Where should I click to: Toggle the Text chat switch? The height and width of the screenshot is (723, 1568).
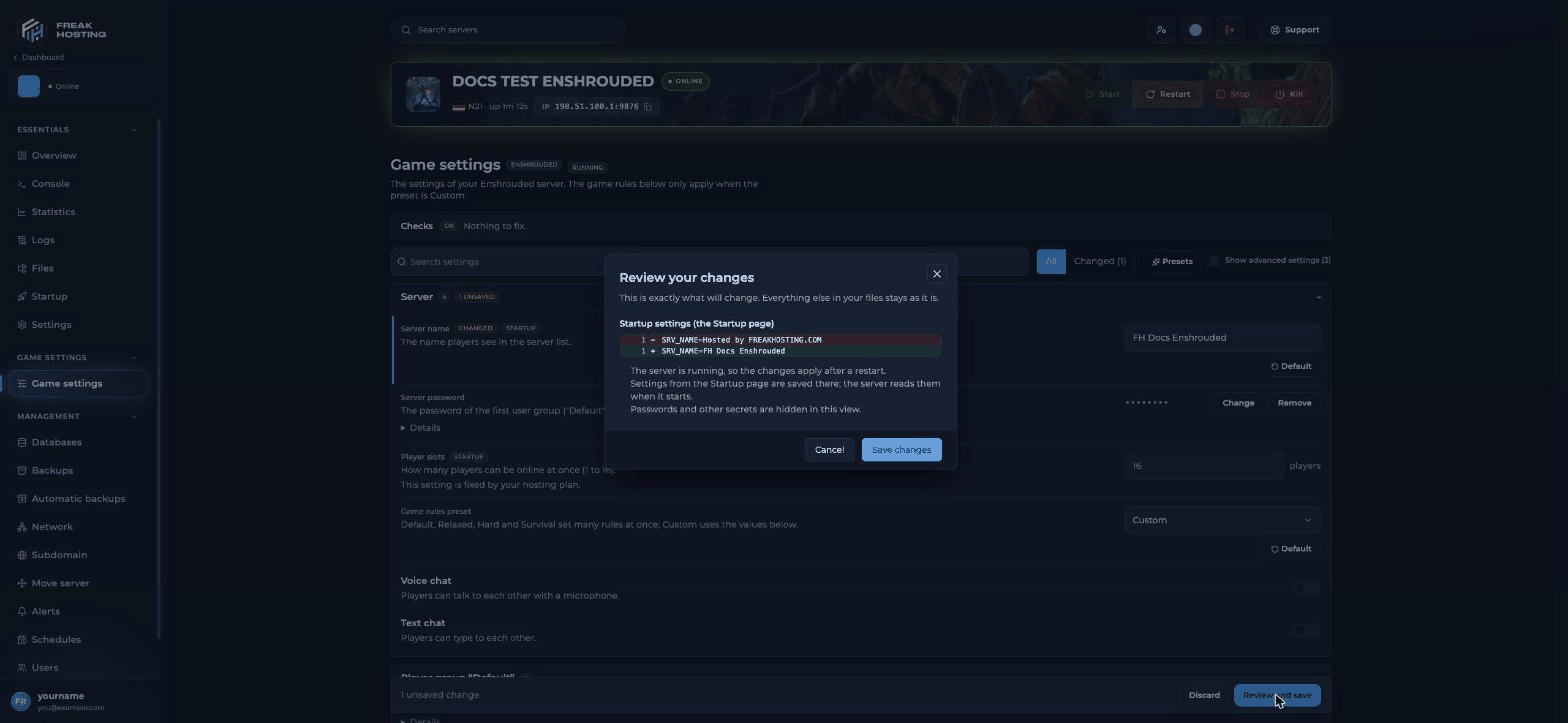pos(1306,630)
